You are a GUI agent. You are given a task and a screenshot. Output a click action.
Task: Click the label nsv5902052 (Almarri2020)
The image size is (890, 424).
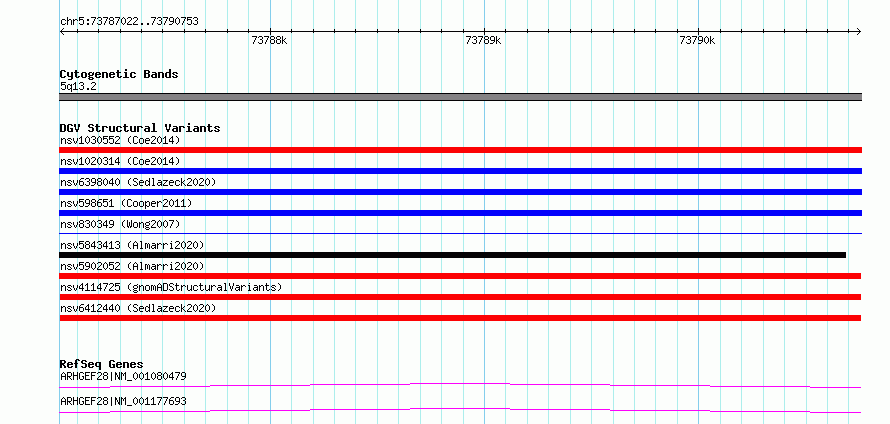pyautogui.click(x=132, y=266)
